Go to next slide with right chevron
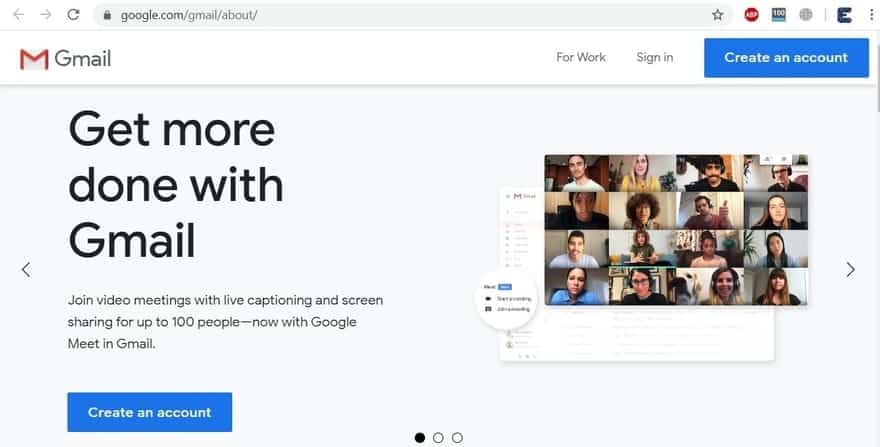This screenshot has height=447, width=880. tap(850, 270)
